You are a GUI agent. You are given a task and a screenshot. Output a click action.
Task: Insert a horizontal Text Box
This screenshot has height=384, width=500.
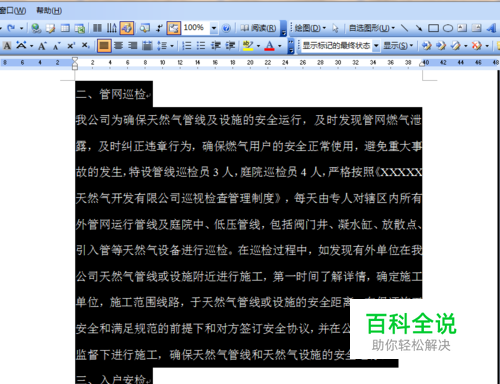pos(462,28)
